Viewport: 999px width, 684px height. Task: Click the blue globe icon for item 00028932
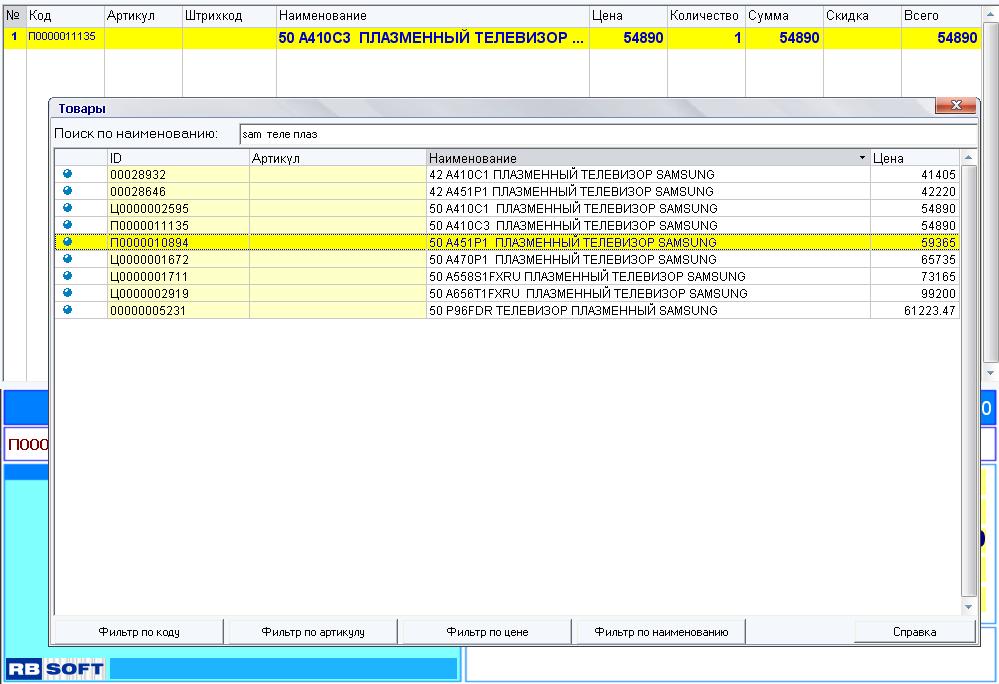click(x=67, y=174)
